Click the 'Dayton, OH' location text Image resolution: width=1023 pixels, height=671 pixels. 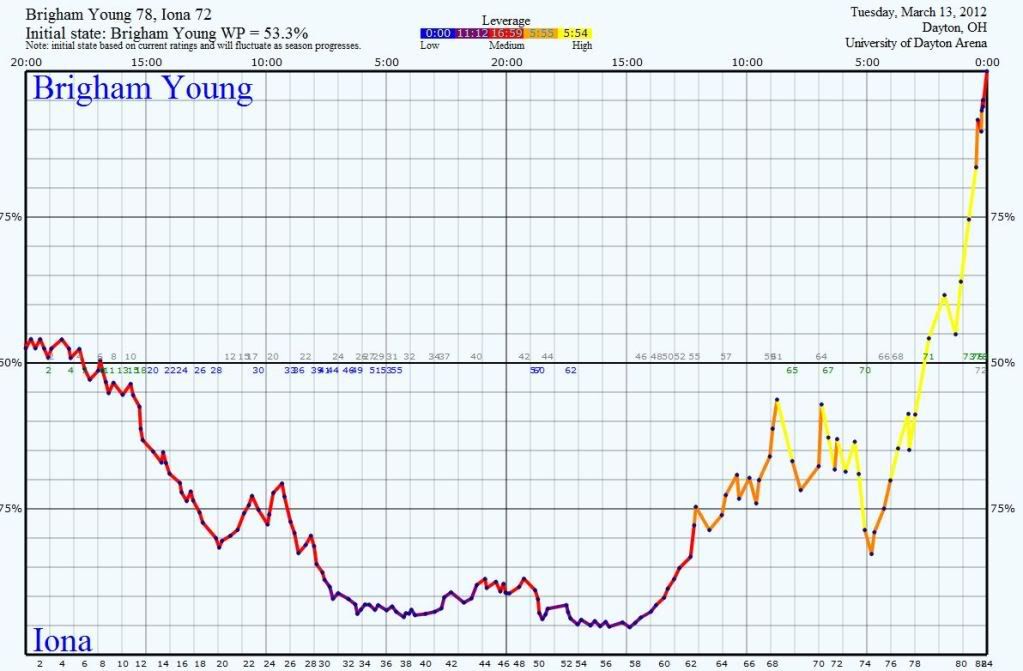click(954, 27)
